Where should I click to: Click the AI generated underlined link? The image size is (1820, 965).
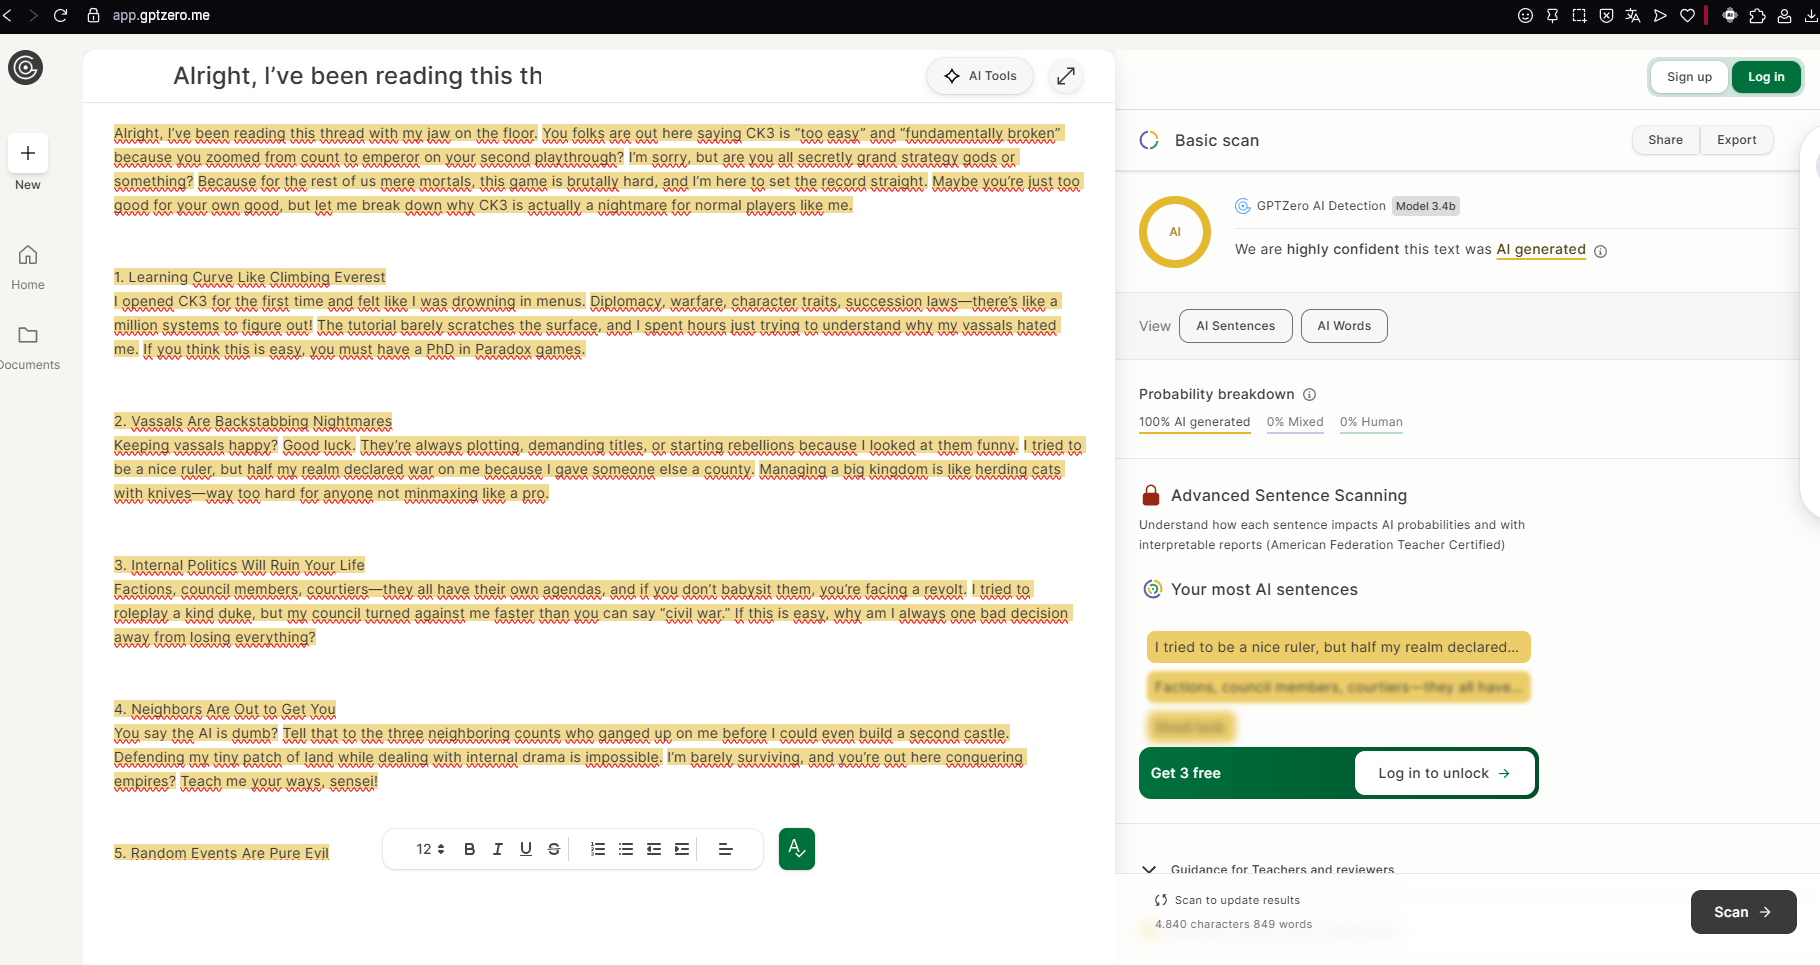click(1540, 250)
